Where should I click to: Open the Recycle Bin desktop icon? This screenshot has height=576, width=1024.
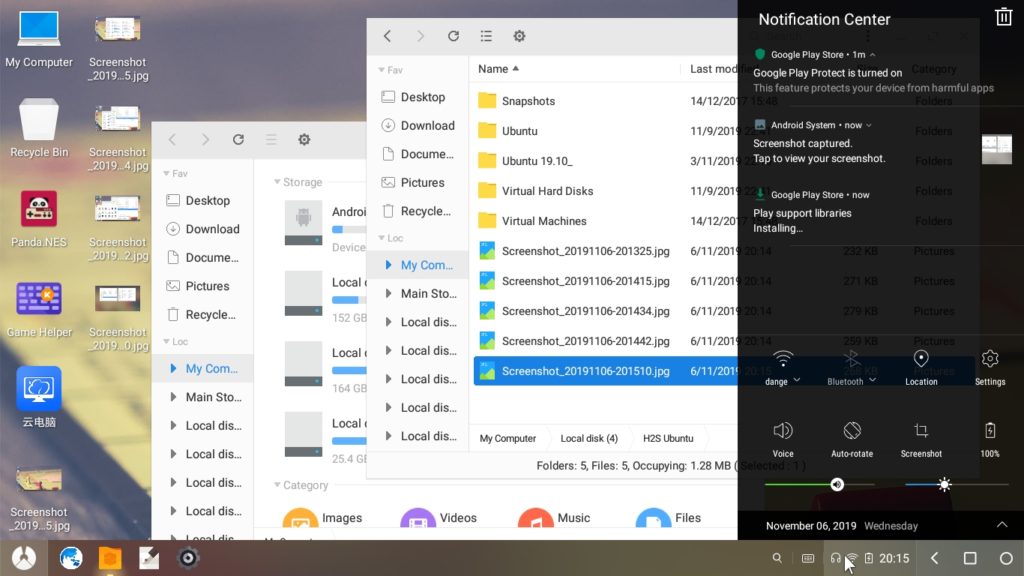39,128
